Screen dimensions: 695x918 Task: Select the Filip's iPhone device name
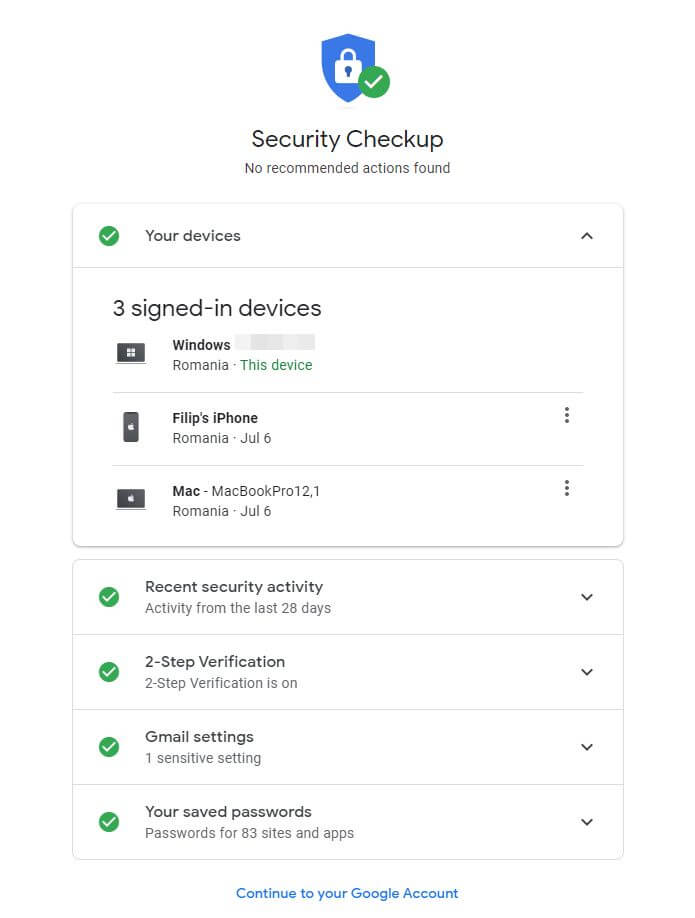pos(215,418)
